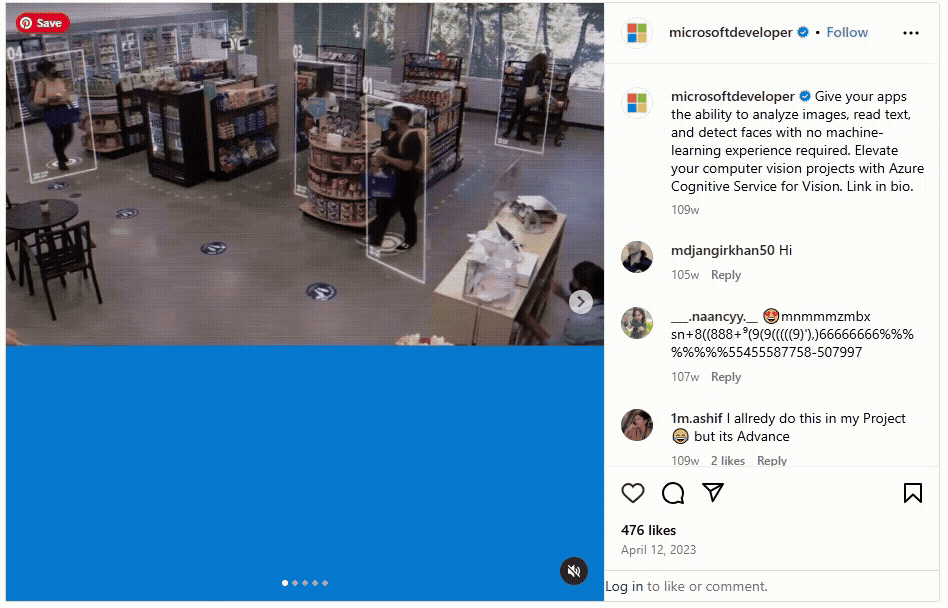Open microsoftdeveloper username in caption
Screen dimensions: 948x608
pos(732,97)
